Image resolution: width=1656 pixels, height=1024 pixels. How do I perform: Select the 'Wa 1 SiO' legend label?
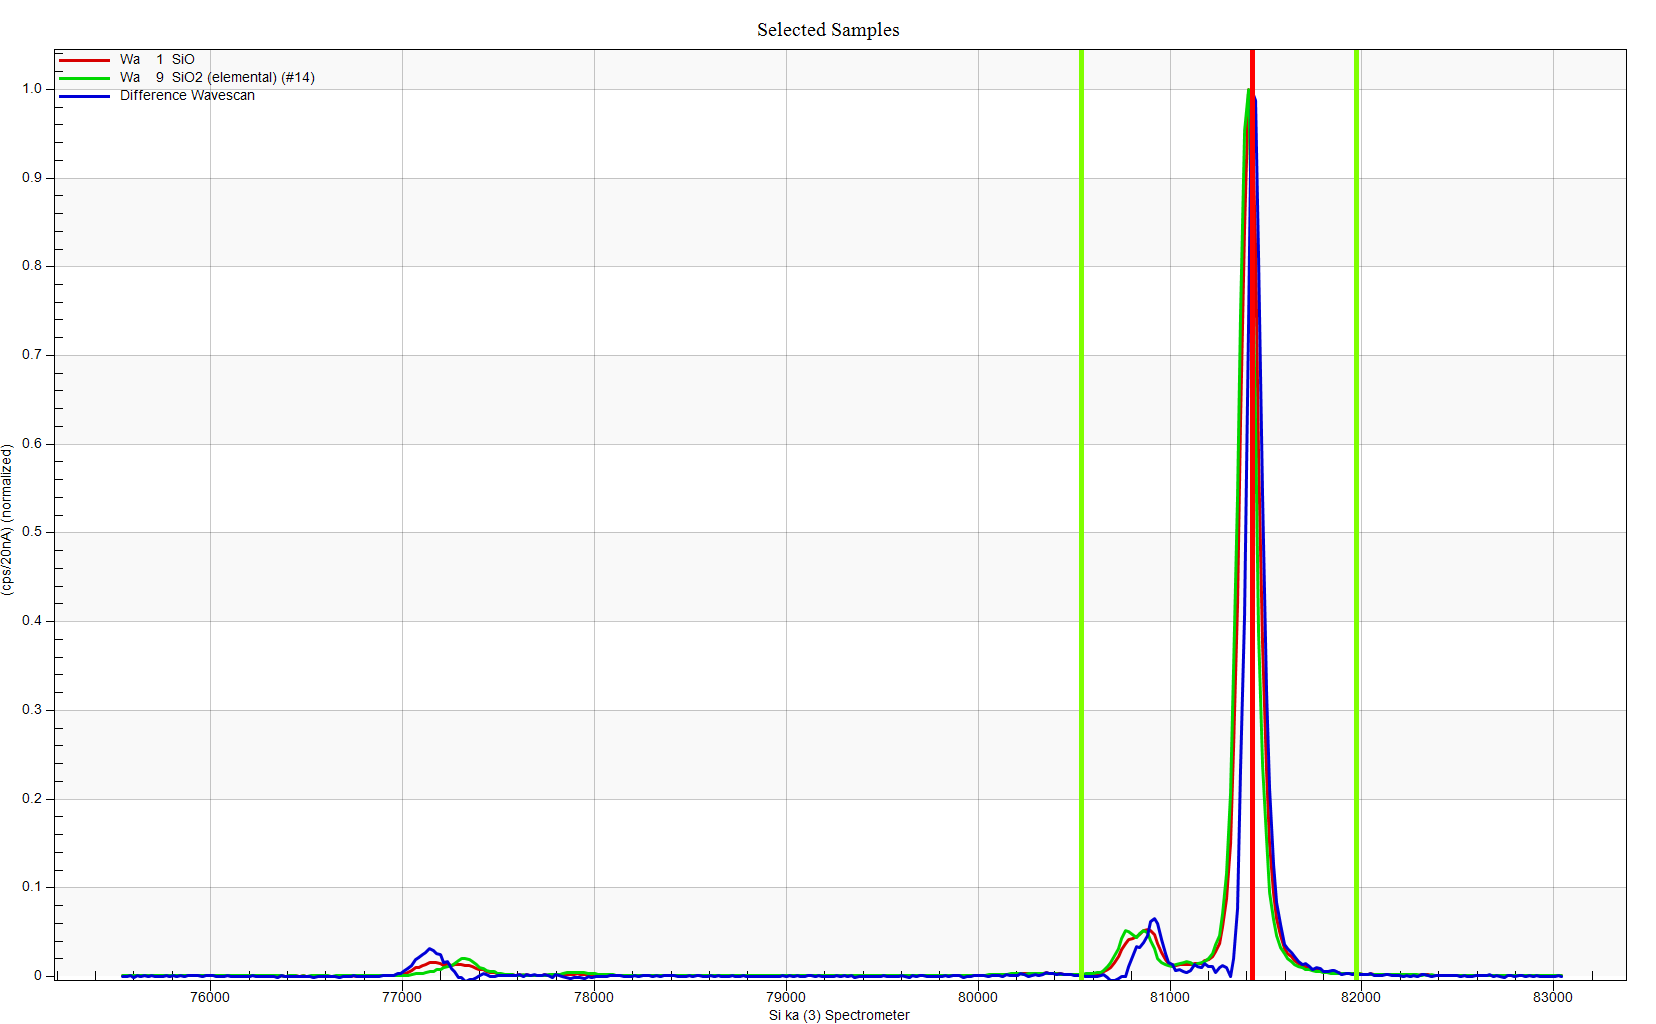157,60
